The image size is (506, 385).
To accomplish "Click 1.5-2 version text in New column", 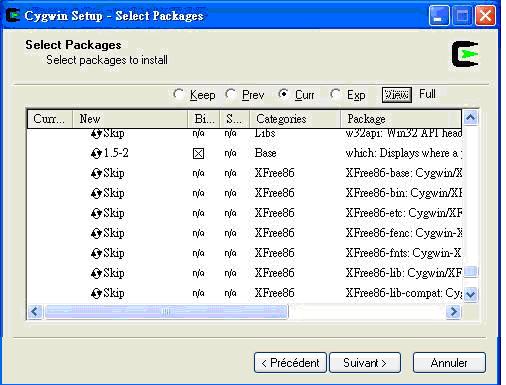I will [x=116, y=153].
